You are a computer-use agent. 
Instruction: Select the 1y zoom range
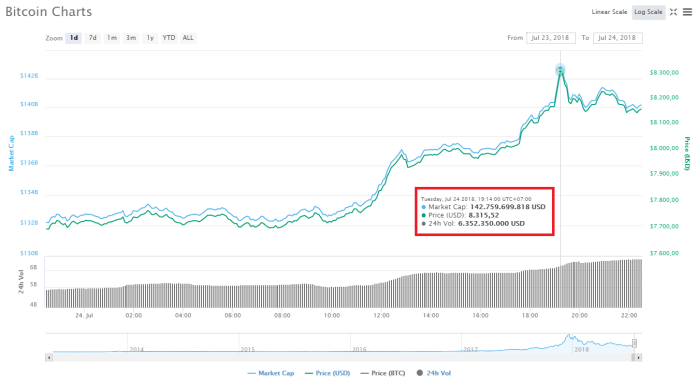tap(150, 38)
